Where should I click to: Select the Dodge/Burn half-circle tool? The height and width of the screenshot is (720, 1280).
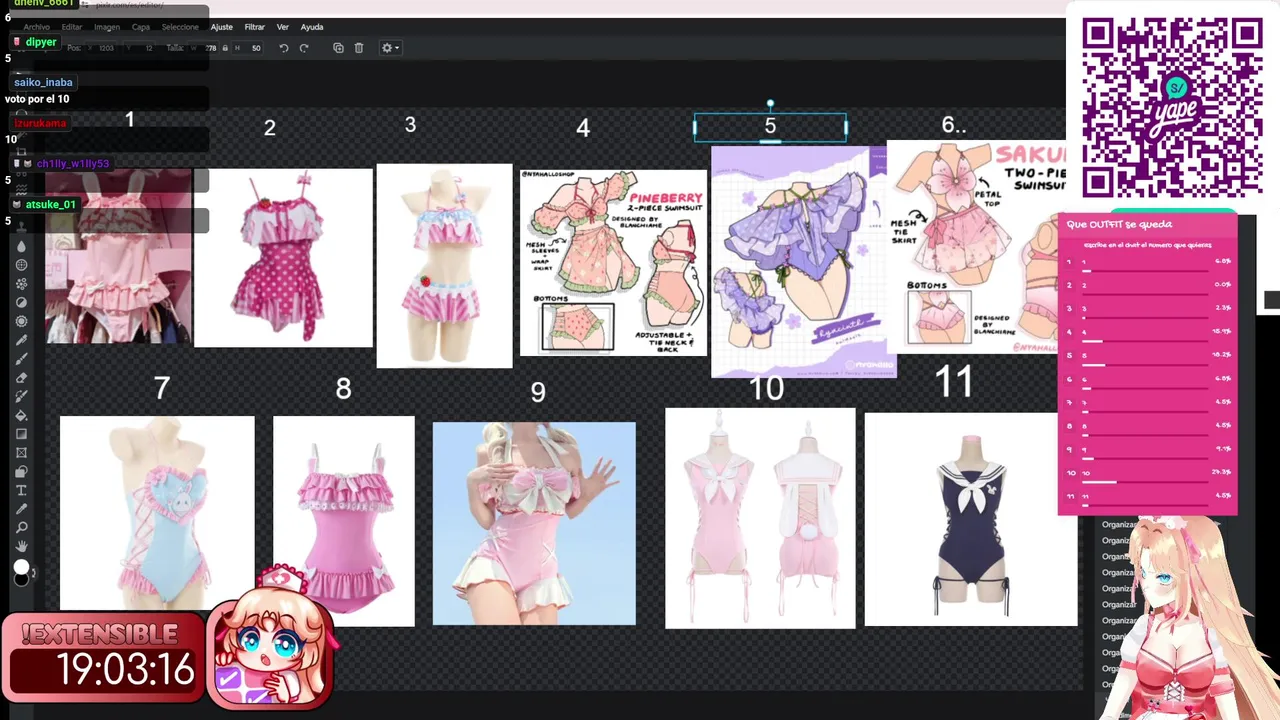pyautogui.click(x=21, y=302)
